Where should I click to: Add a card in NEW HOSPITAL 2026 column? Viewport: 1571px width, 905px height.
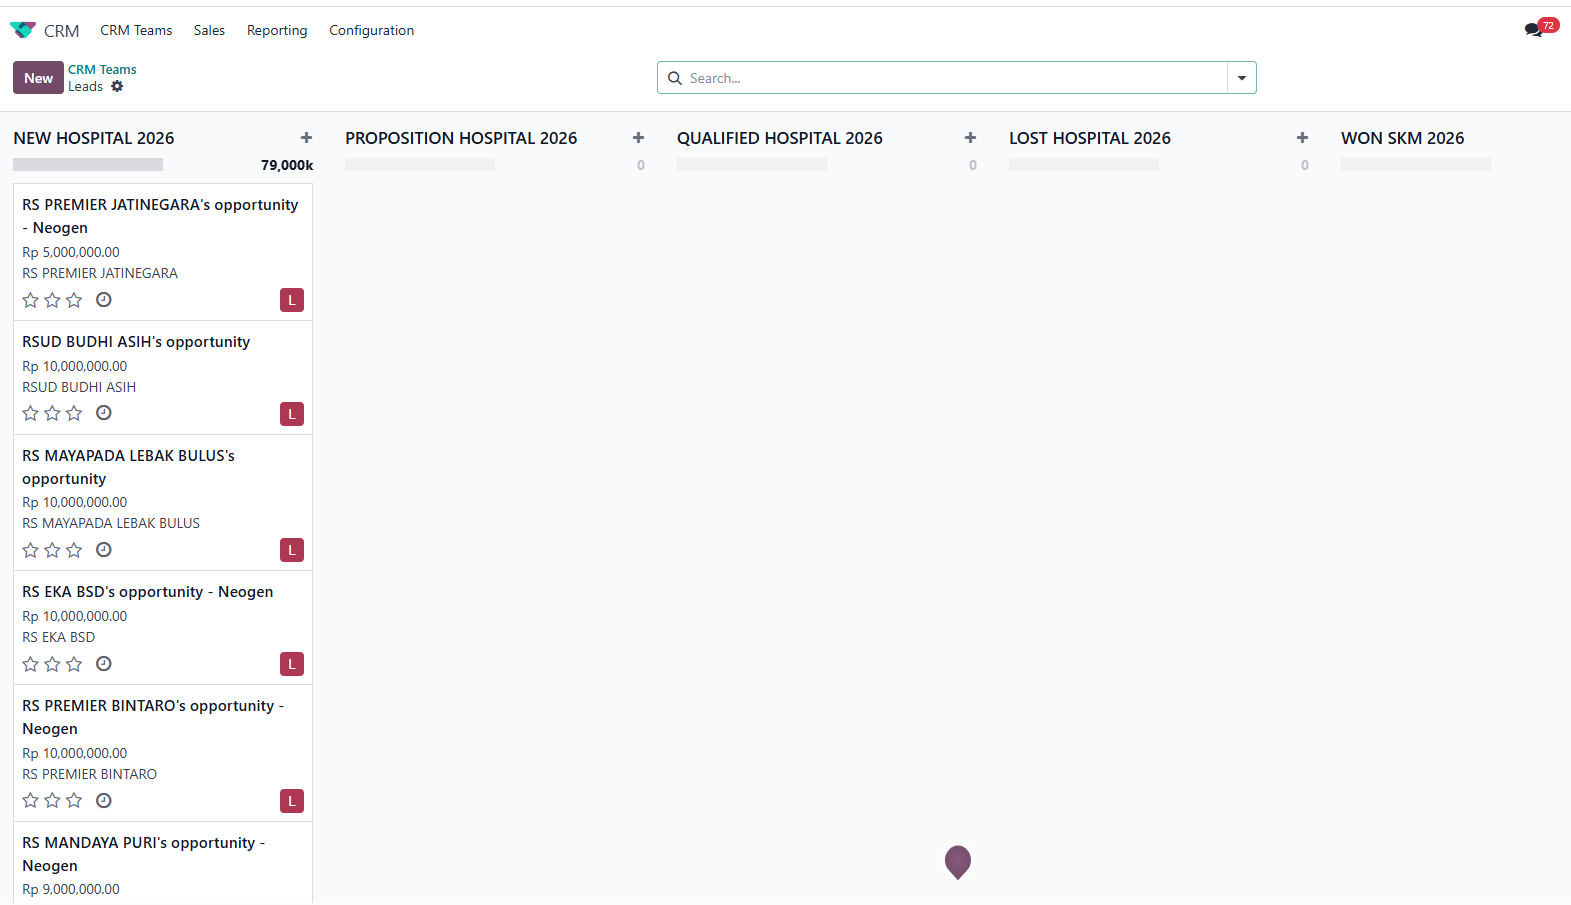(306, 138)
